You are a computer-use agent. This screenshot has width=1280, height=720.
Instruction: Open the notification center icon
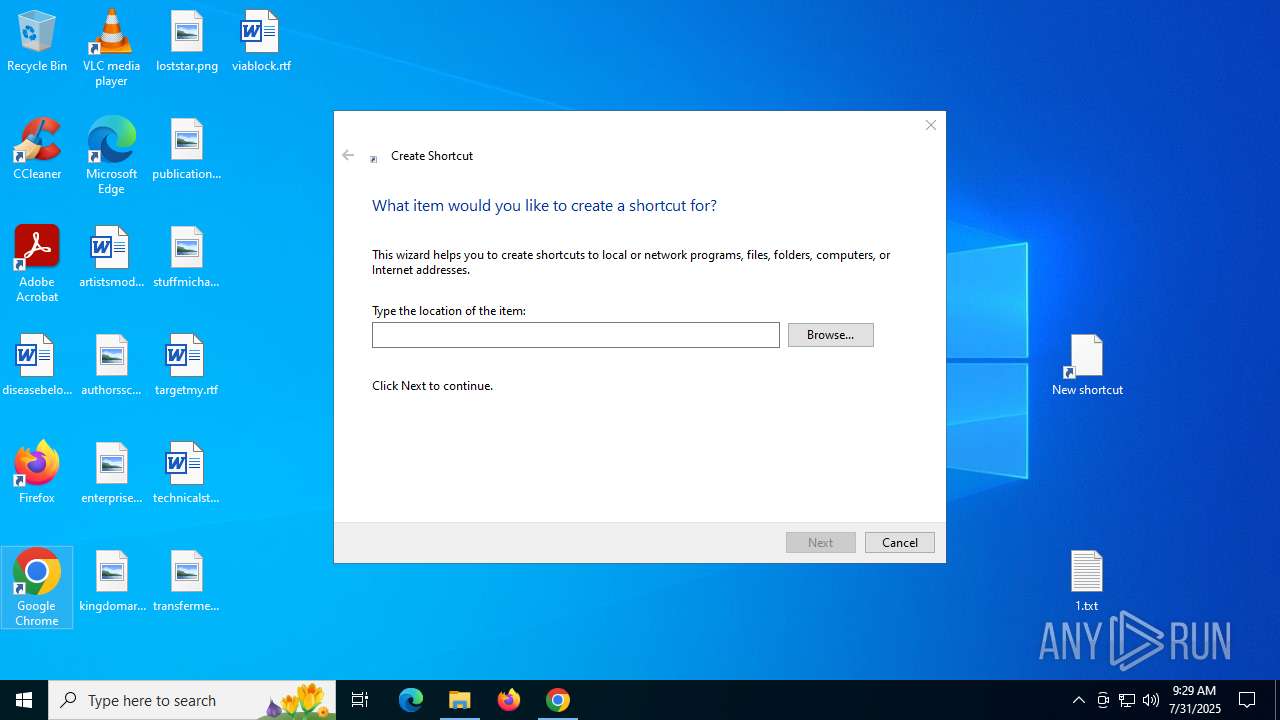[x=1247, y=700]
